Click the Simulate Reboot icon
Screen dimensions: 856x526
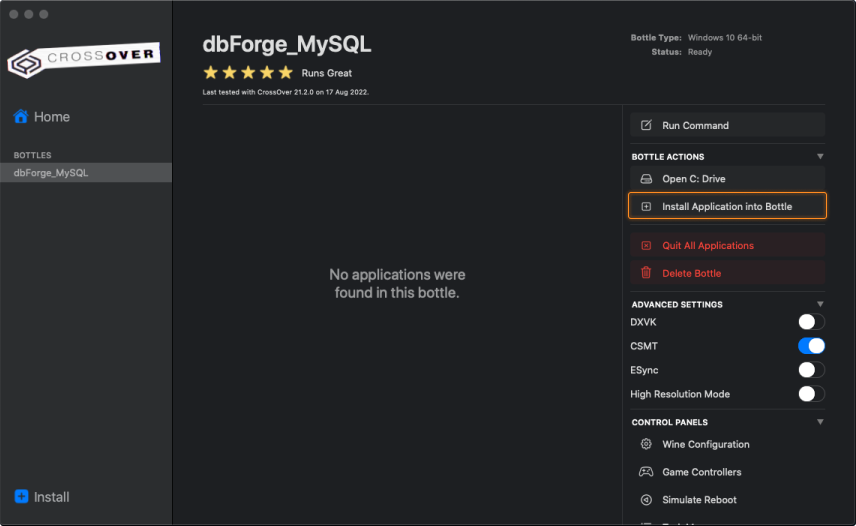coord(646,500)
